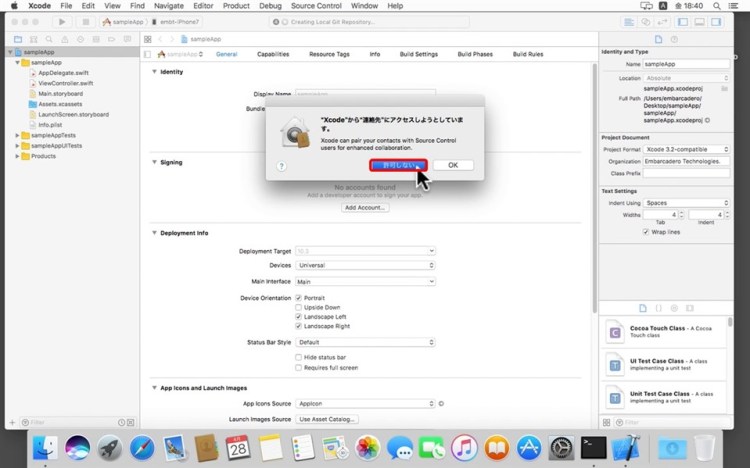This screenshot has width=750, height=468.
Task: Click the help question mark in dialog
Action: point(281,166)
